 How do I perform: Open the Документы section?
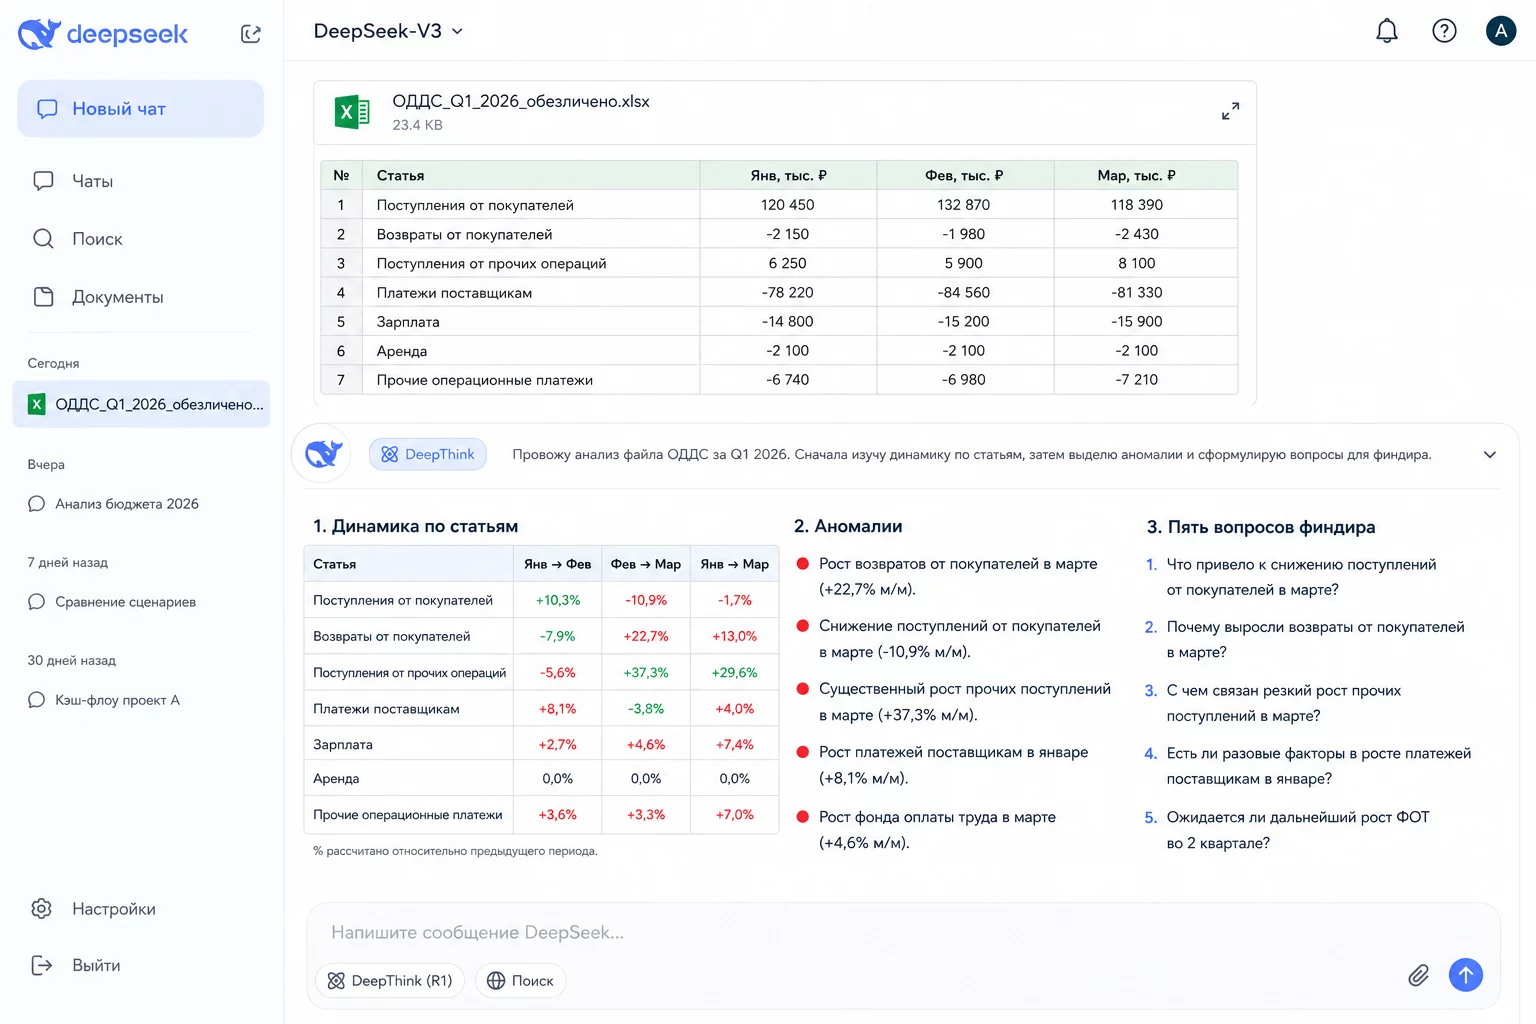pos(117,297)
